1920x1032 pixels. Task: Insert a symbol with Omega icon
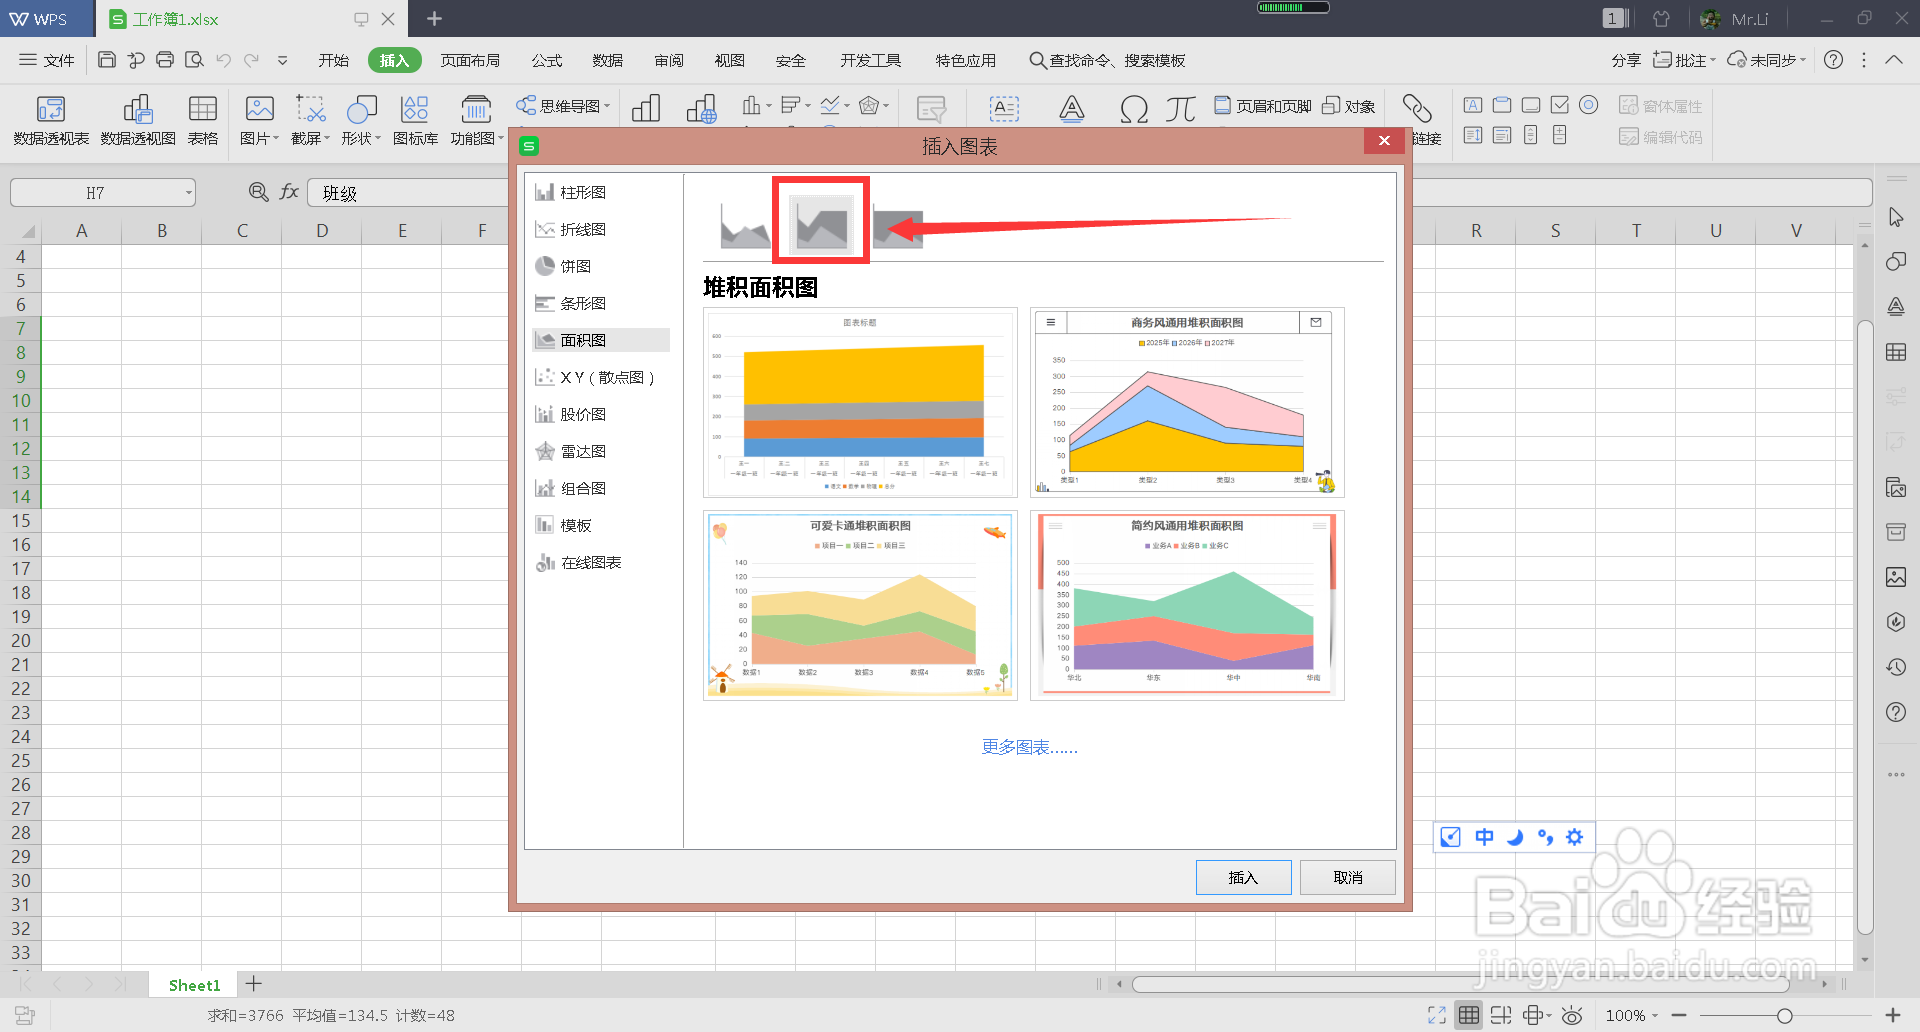[1133, 108]
